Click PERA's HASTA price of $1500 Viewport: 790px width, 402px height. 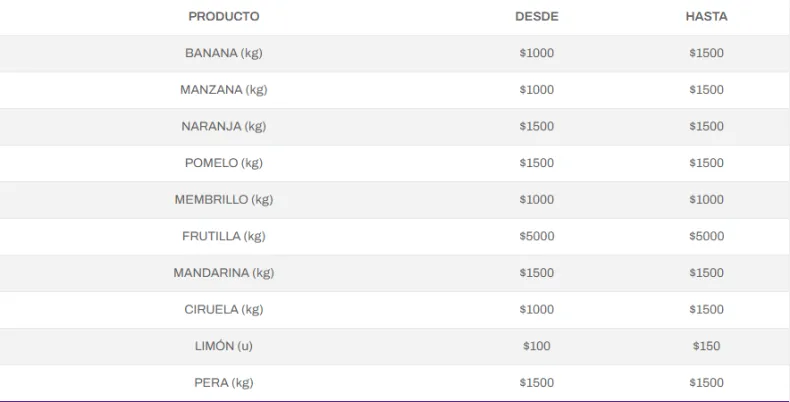point(706,383)
